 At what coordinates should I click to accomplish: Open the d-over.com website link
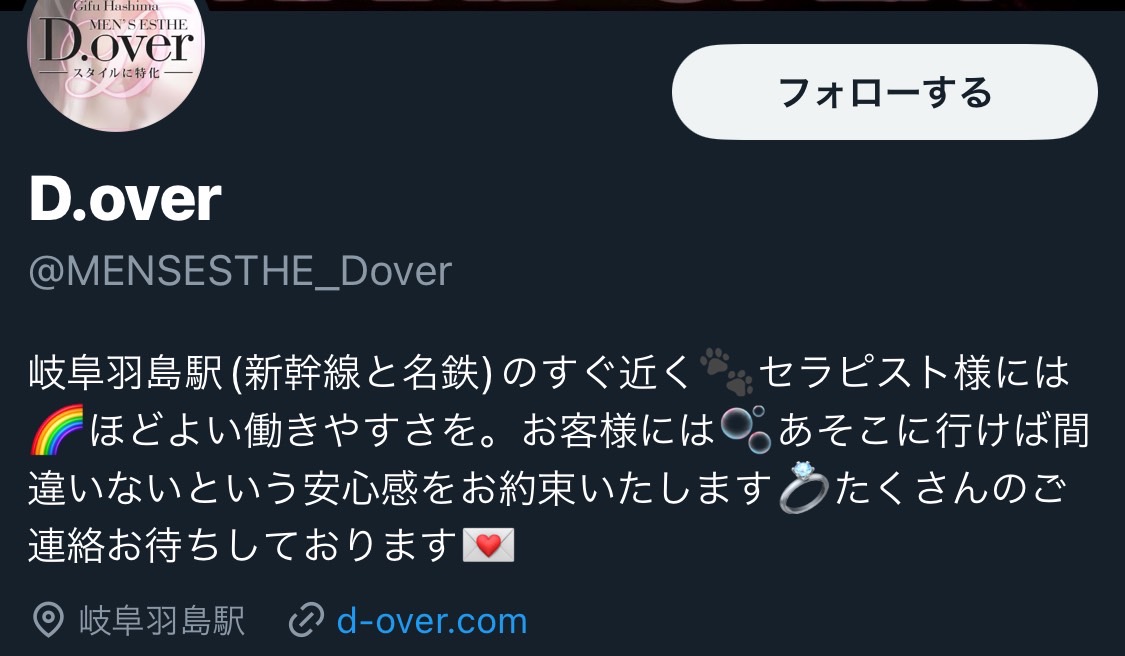pos(432,621)
